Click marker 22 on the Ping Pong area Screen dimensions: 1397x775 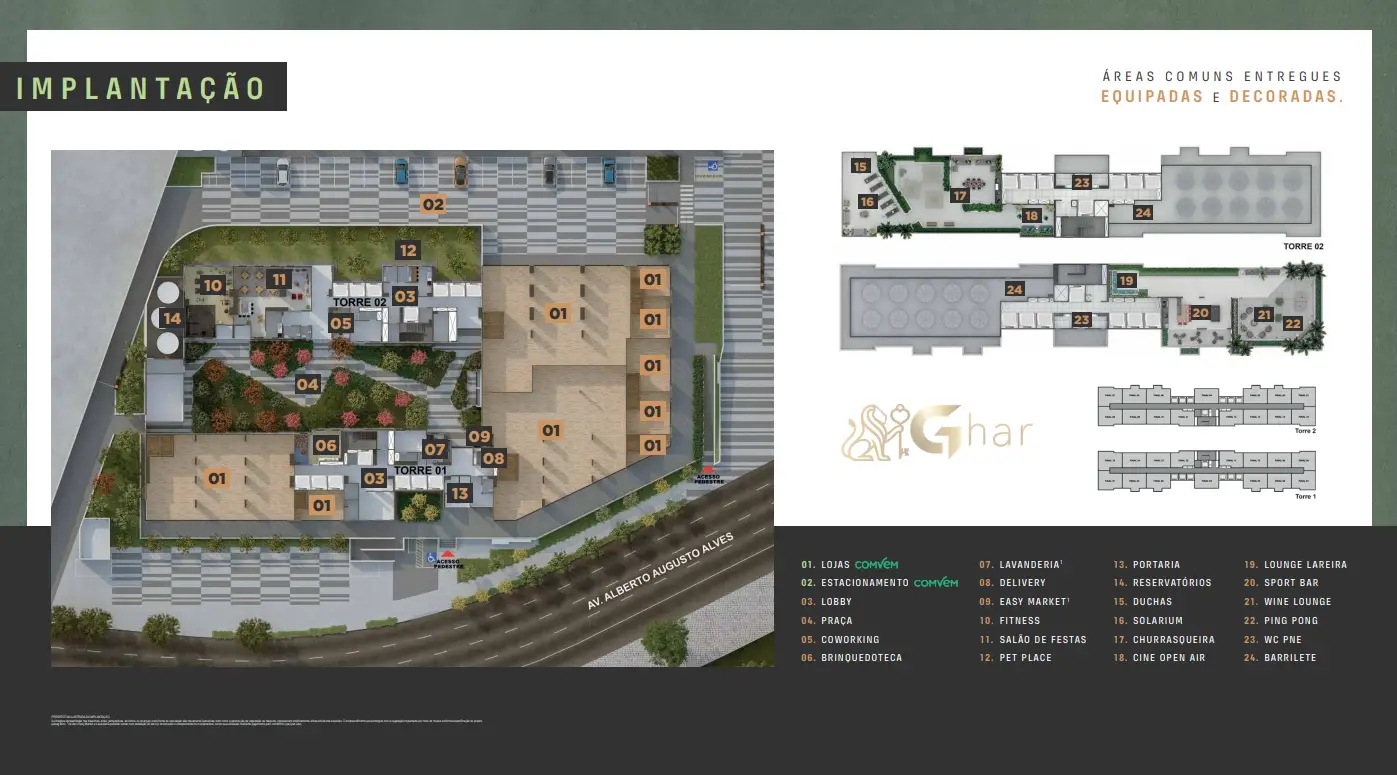[1293, 323]
